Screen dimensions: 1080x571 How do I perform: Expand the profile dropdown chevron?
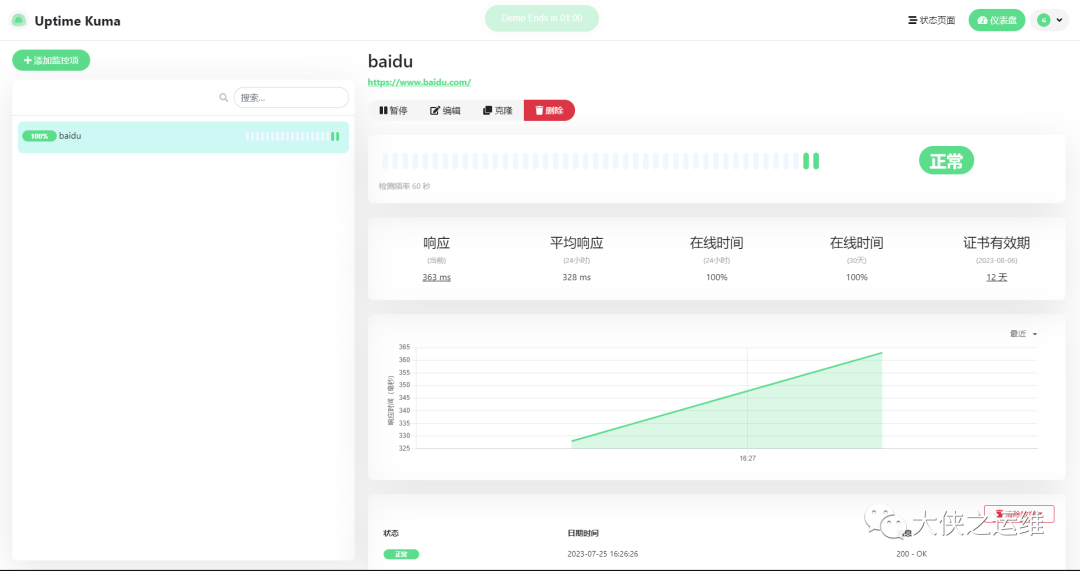pos(1059,20)
